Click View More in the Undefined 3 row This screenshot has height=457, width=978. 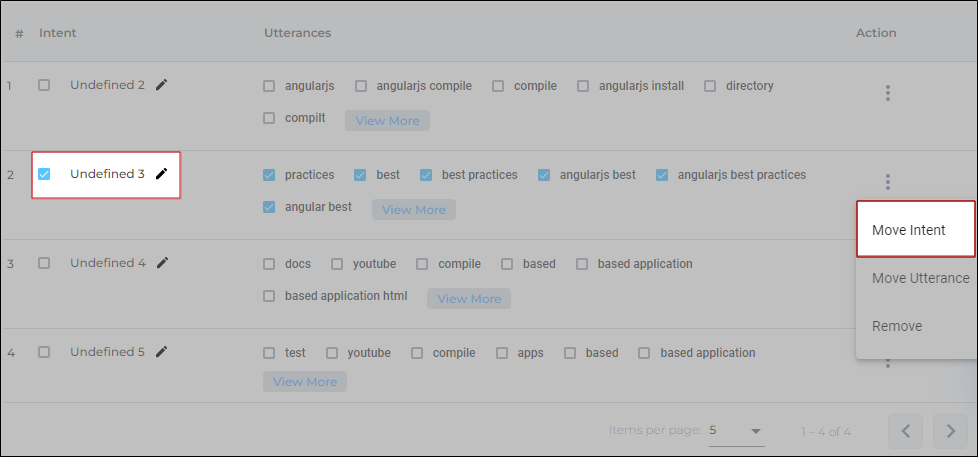coord(414,210)
